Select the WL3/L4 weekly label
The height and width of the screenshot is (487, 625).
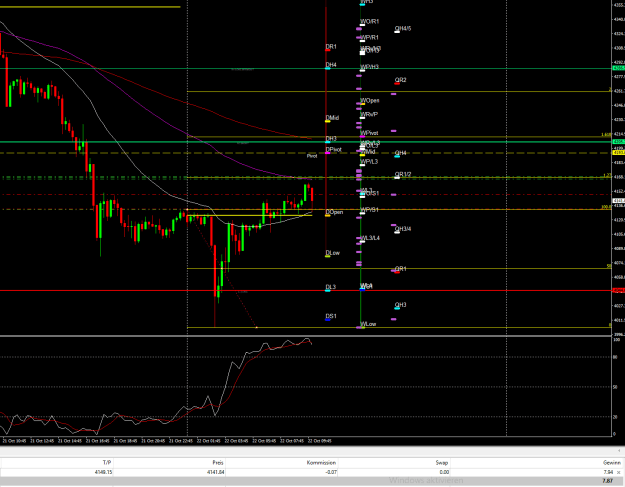coord(370,238)
